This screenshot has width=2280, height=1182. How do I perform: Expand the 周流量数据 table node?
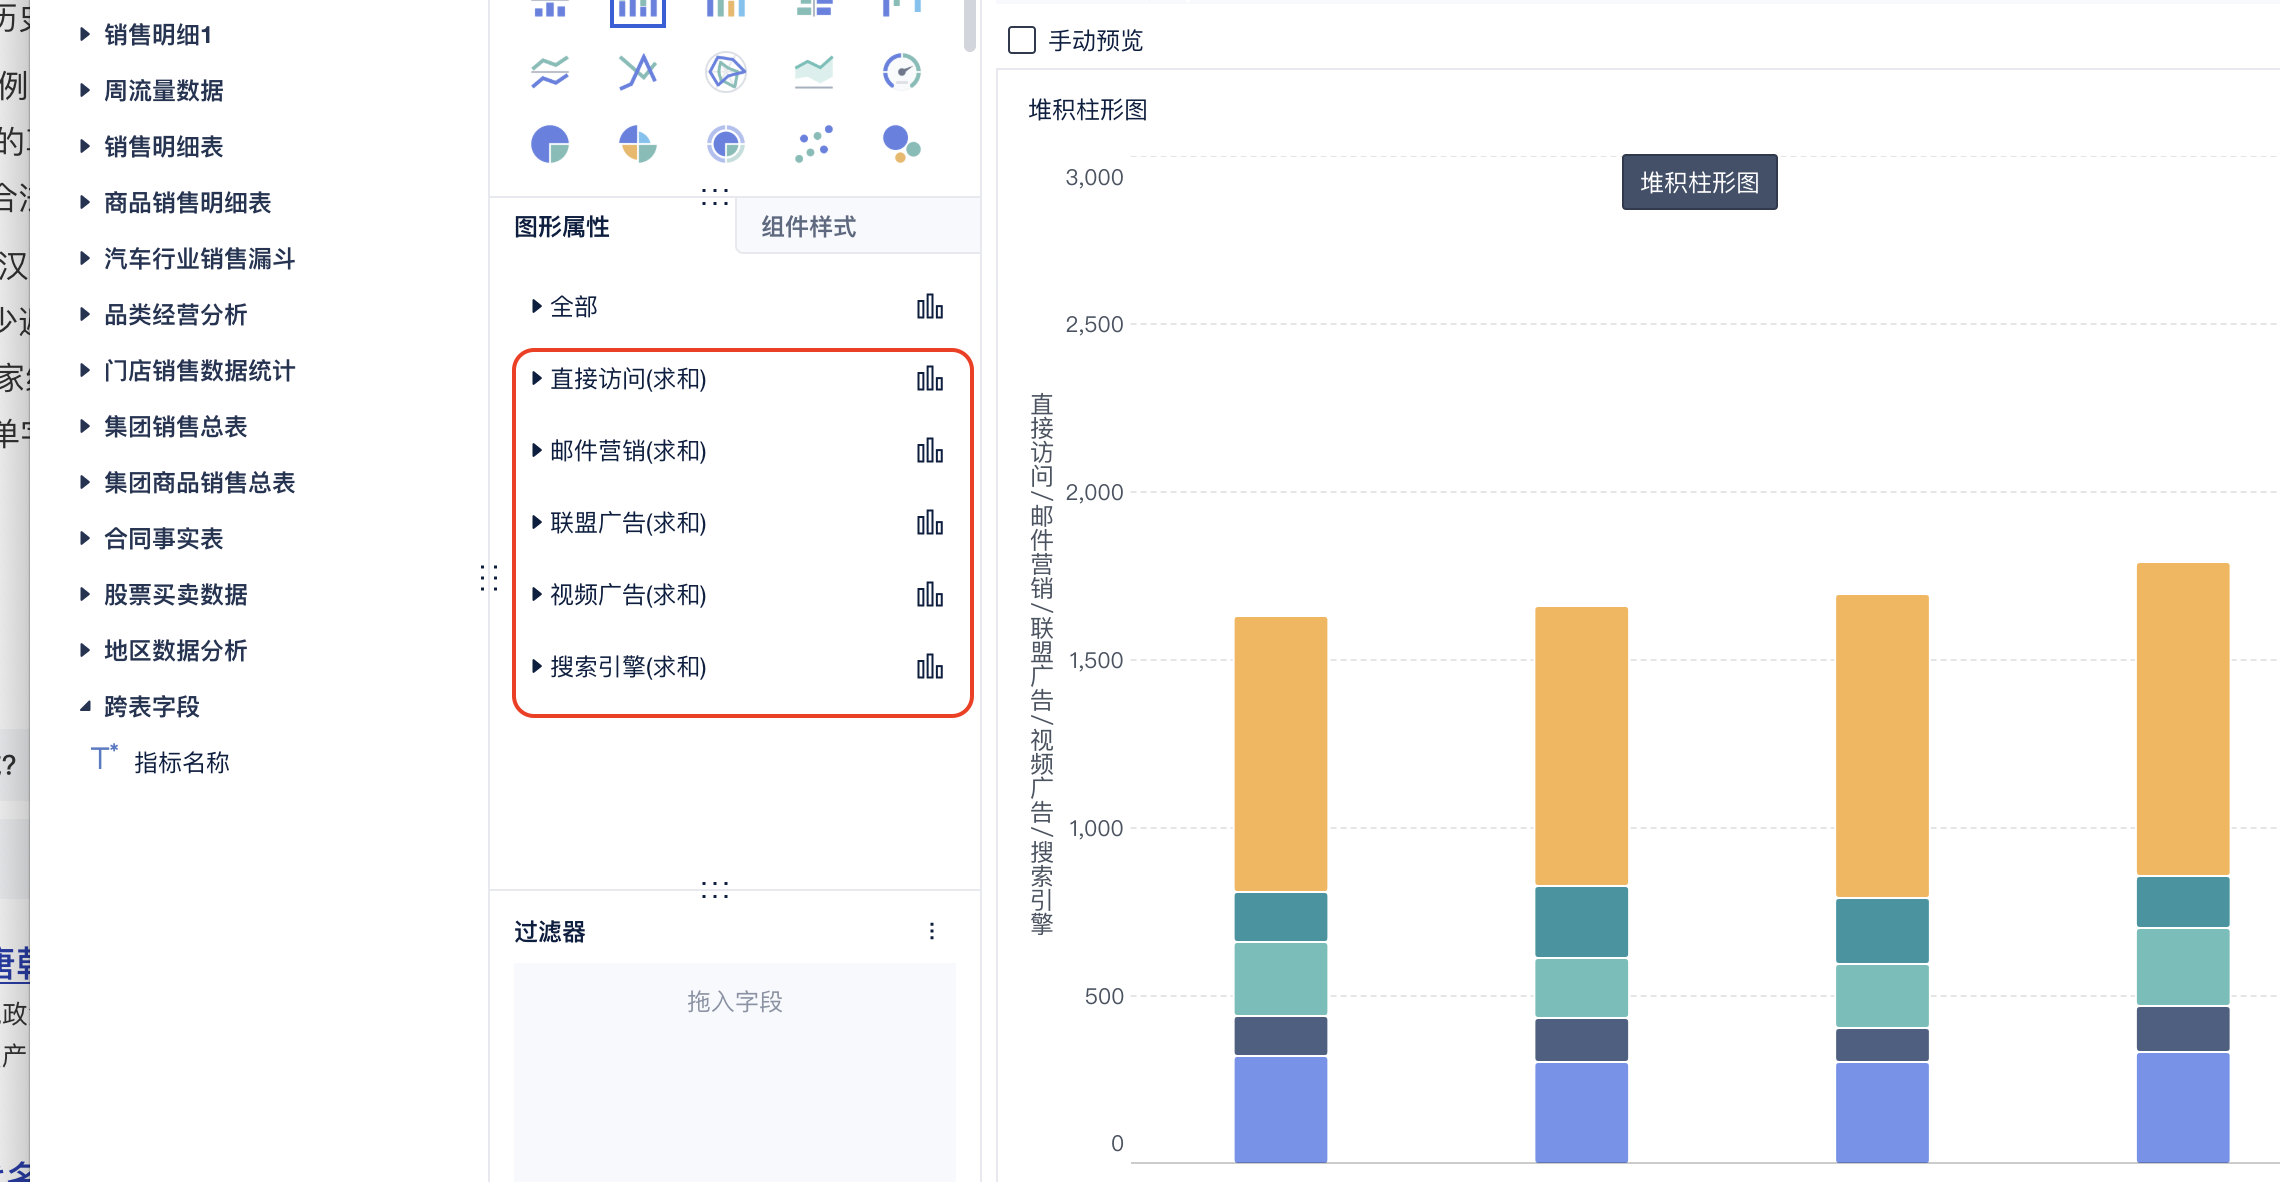[85, 91]
